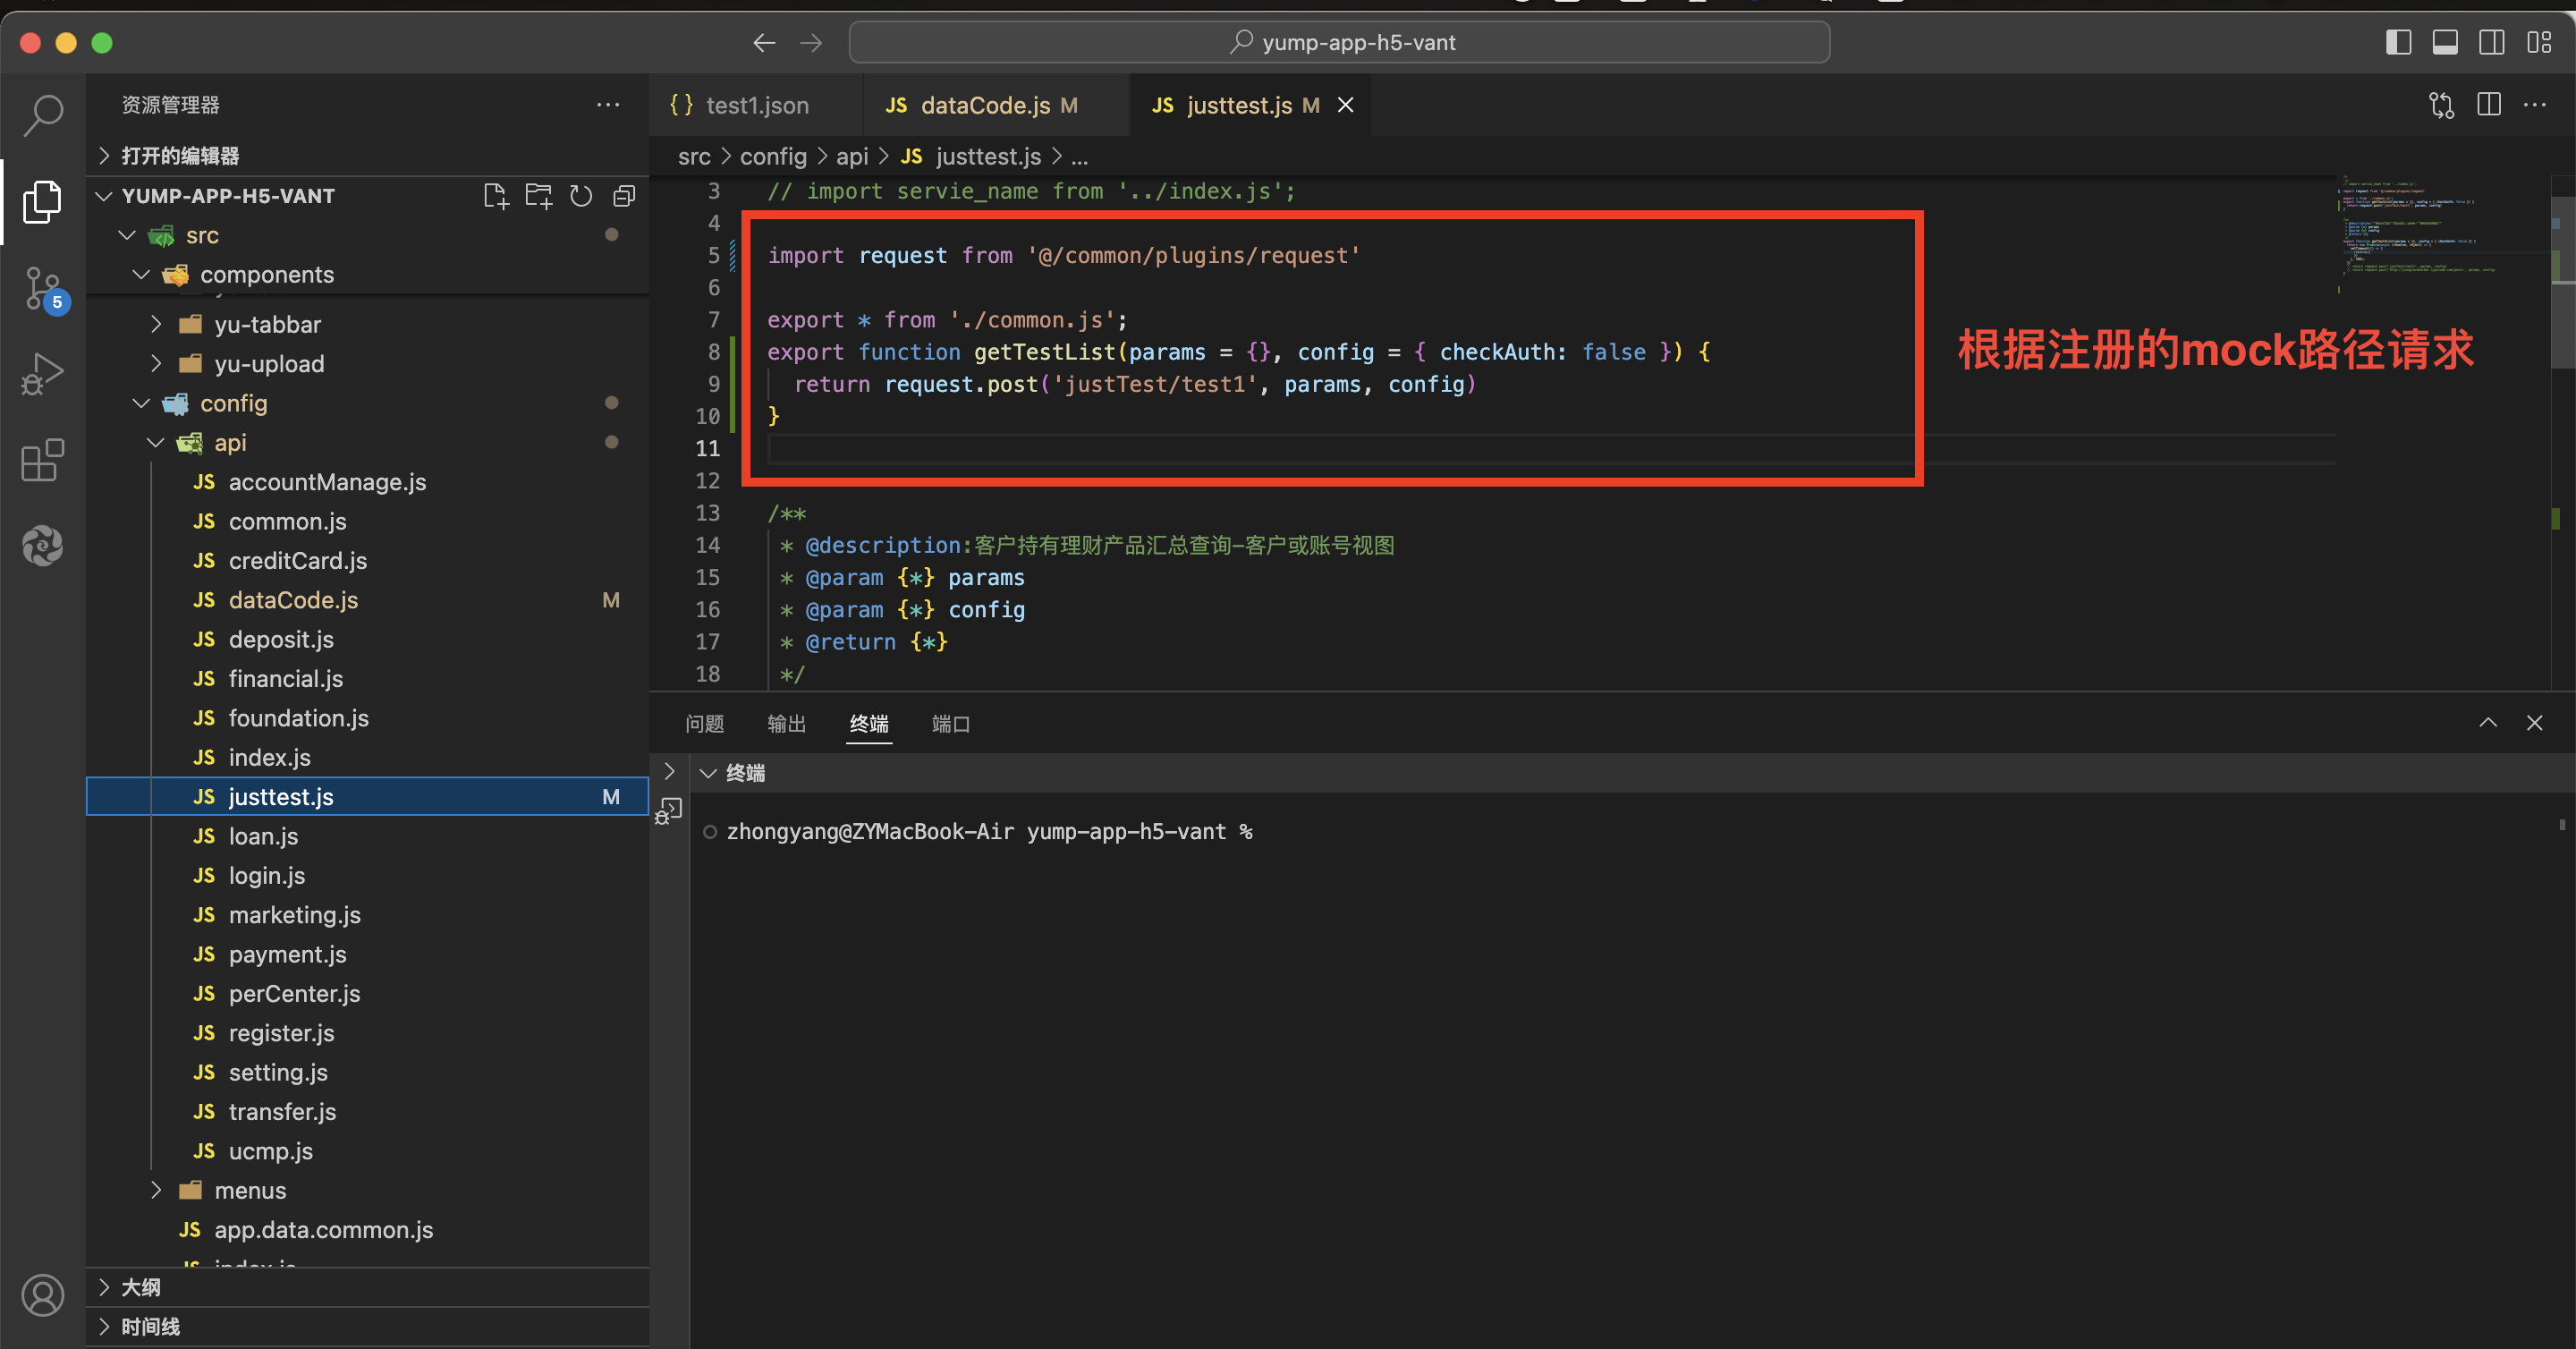Close the bottom terminal panel
The height and width of the screenshot is (1349, 2576).
coord(2534,723)
